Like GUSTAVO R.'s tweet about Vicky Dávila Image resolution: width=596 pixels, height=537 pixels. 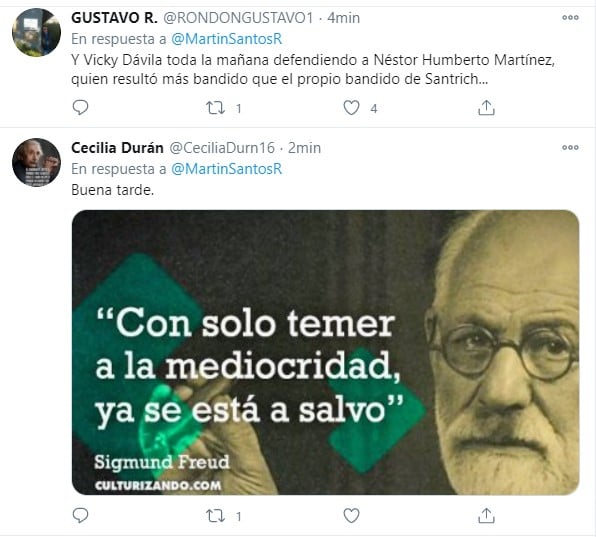click(x=351, y=108)
